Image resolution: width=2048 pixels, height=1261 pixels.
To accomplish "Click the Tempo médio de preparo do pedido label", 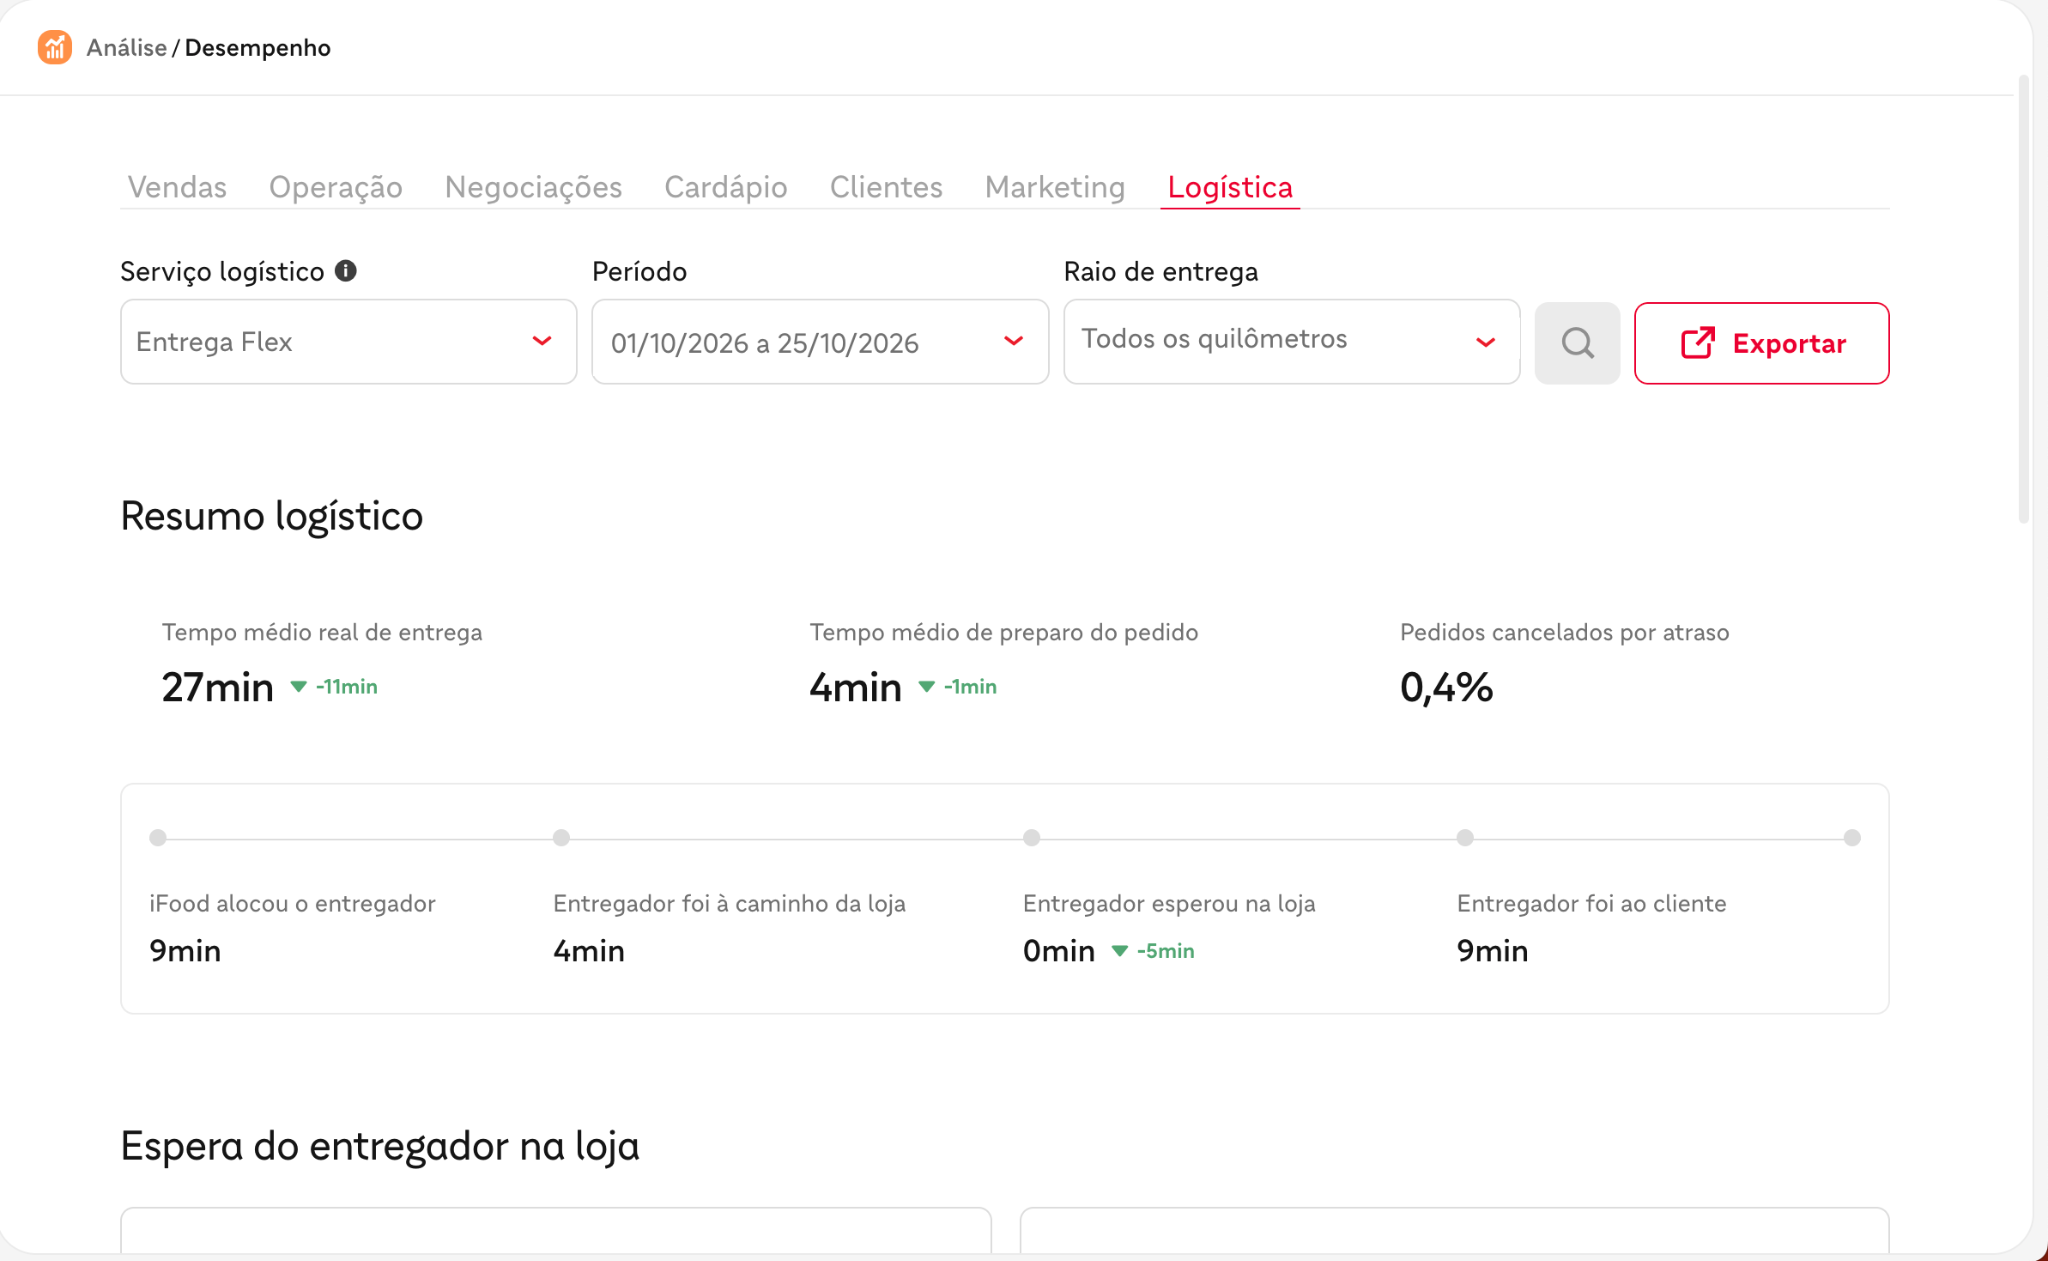I will click(1003, 632).
